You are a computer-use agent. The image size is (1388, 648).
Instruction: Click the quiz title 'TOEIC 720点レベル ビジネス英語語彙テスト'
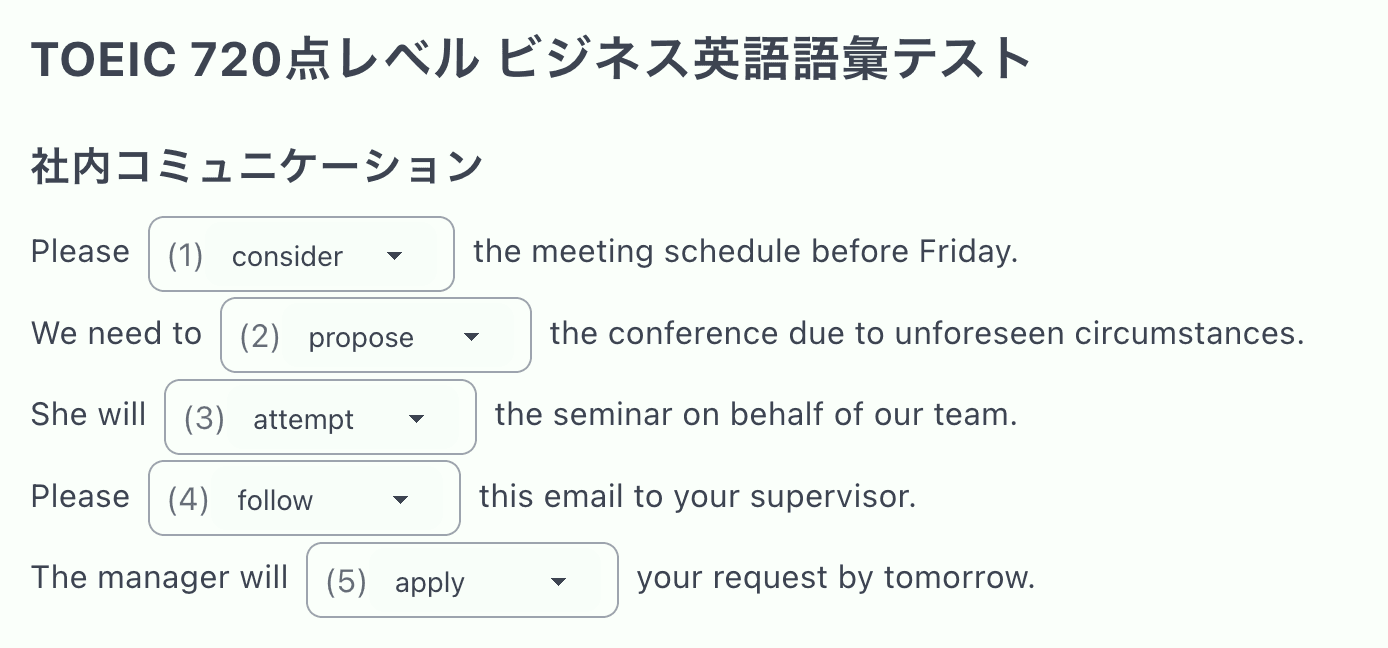click(530, 58)
